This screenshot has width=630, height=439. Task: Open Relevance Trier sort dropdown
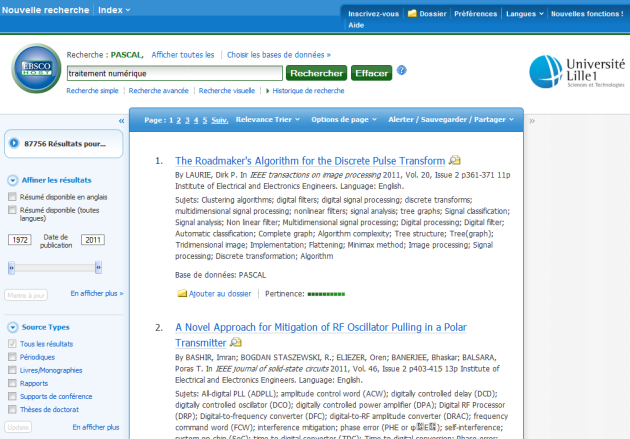coord(268,119)
